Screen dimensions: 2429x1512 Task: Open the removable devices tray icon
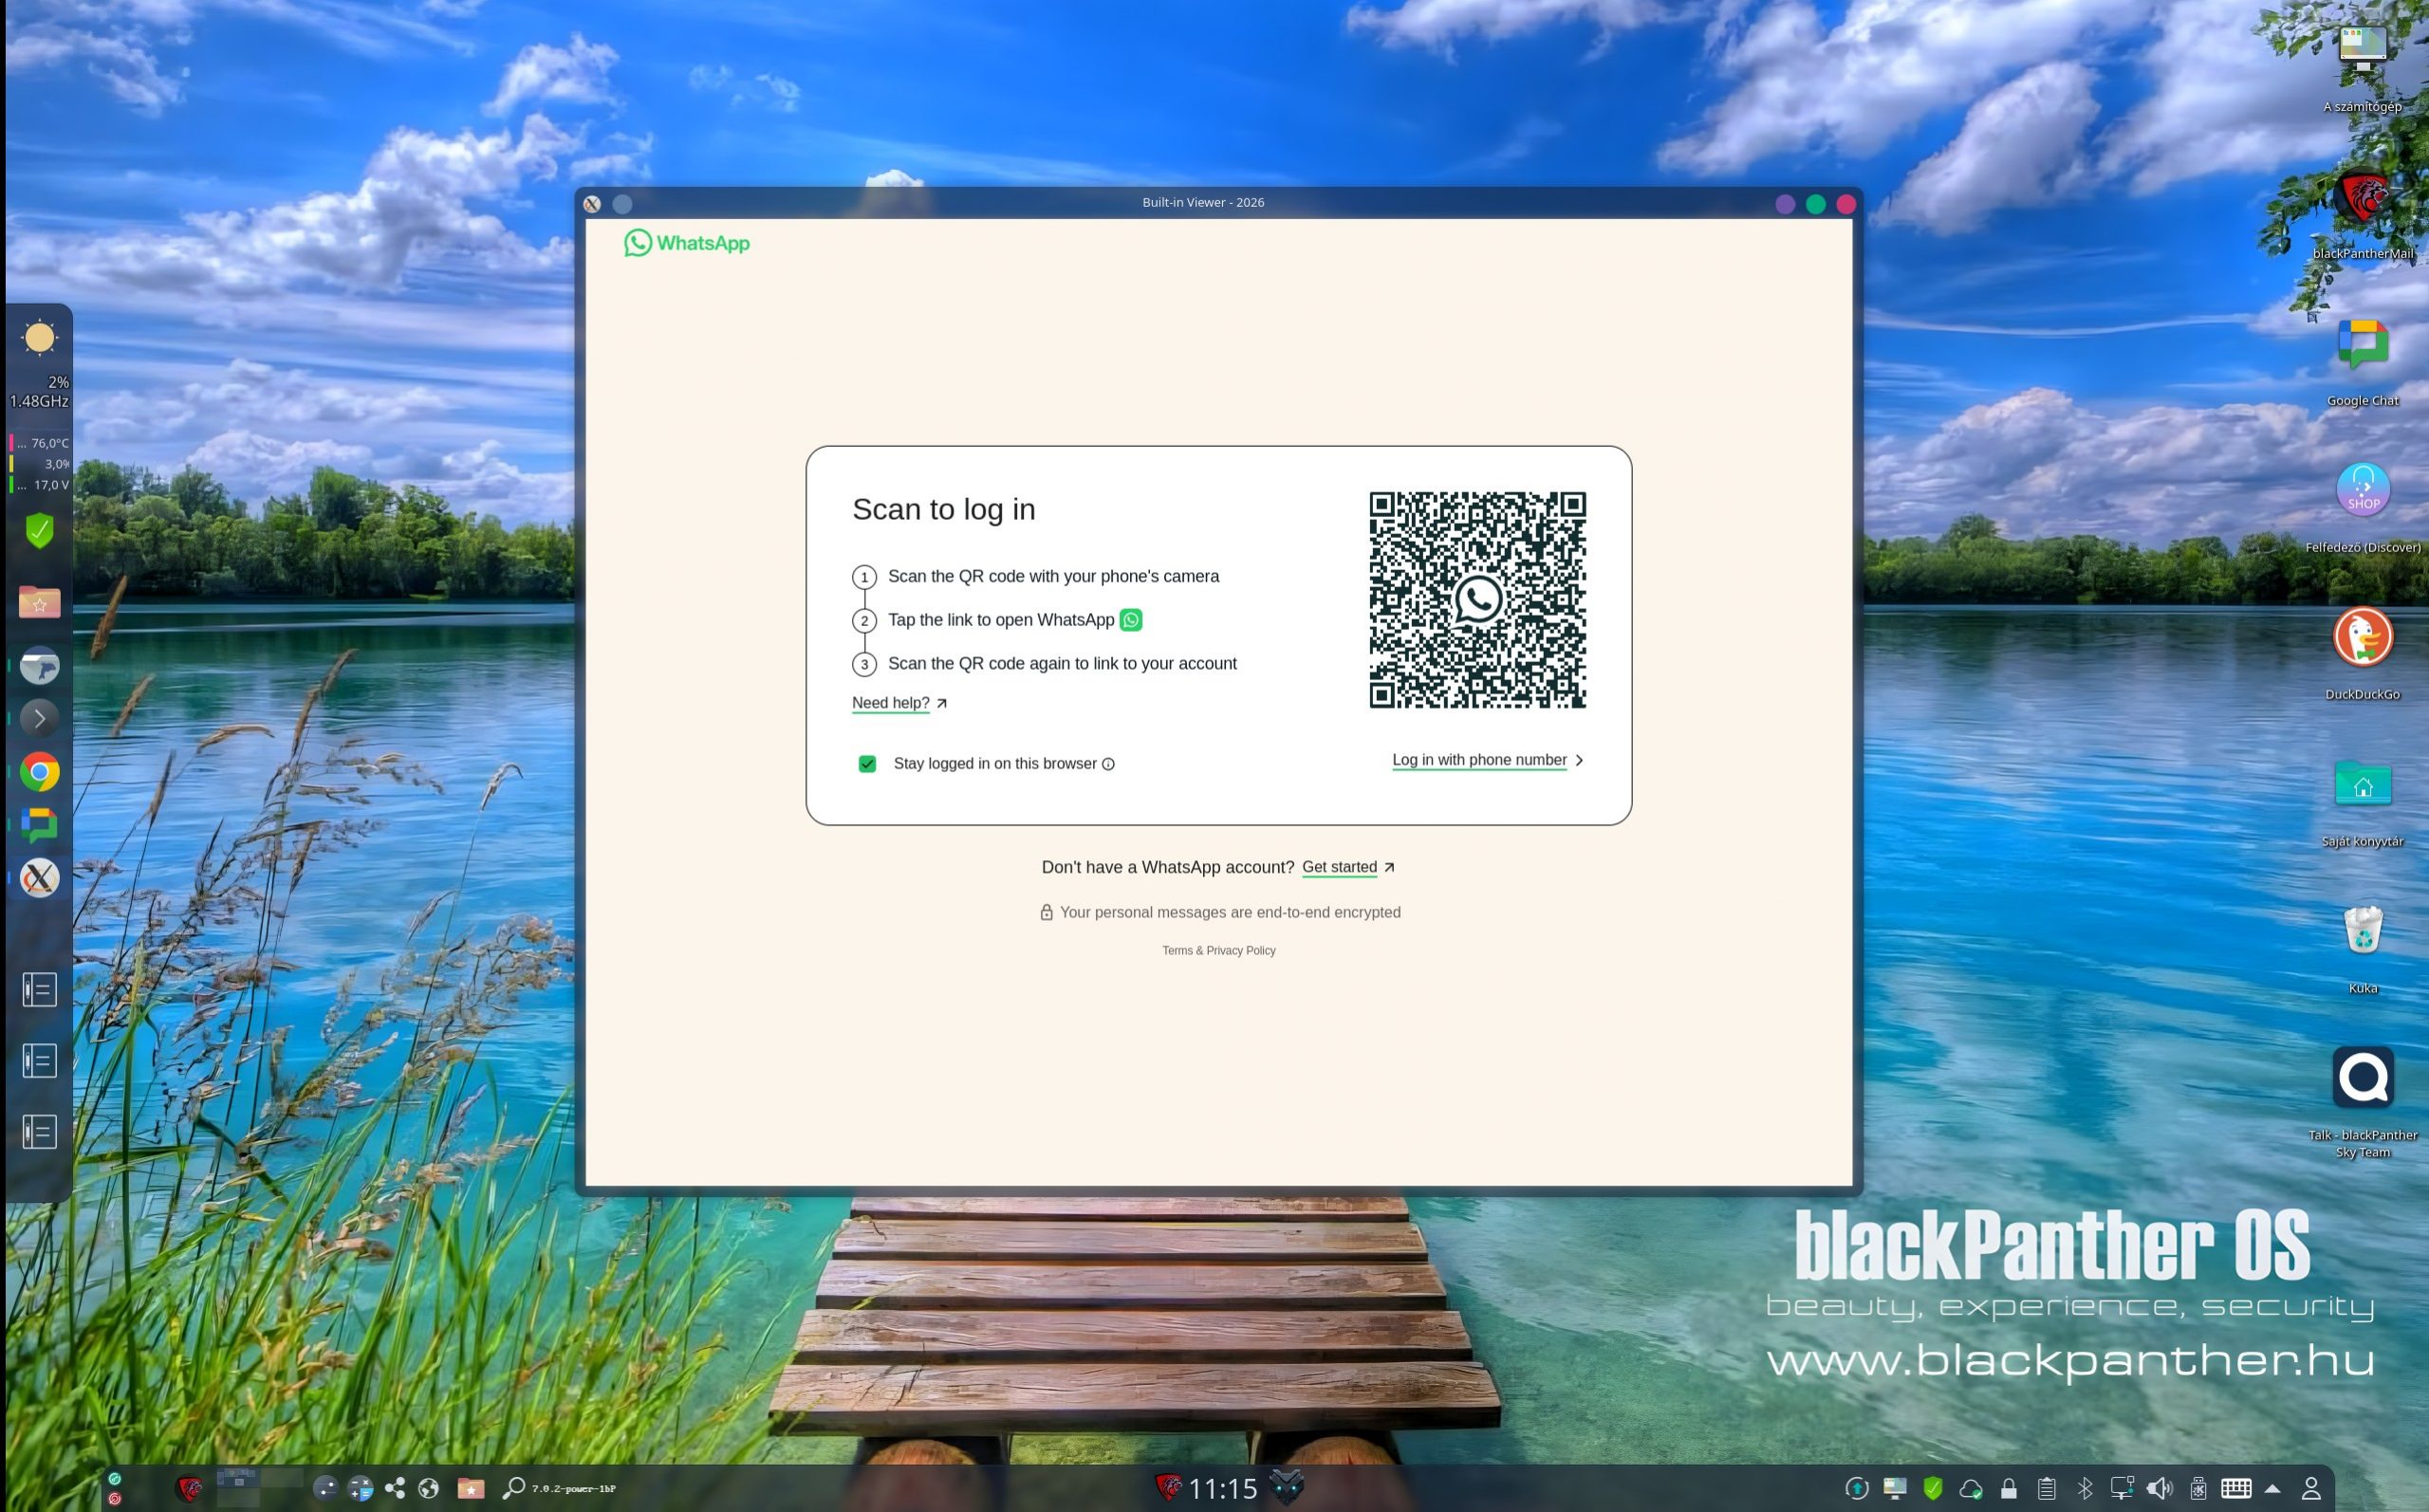pyautogui.click(x=2198, y=1489)
